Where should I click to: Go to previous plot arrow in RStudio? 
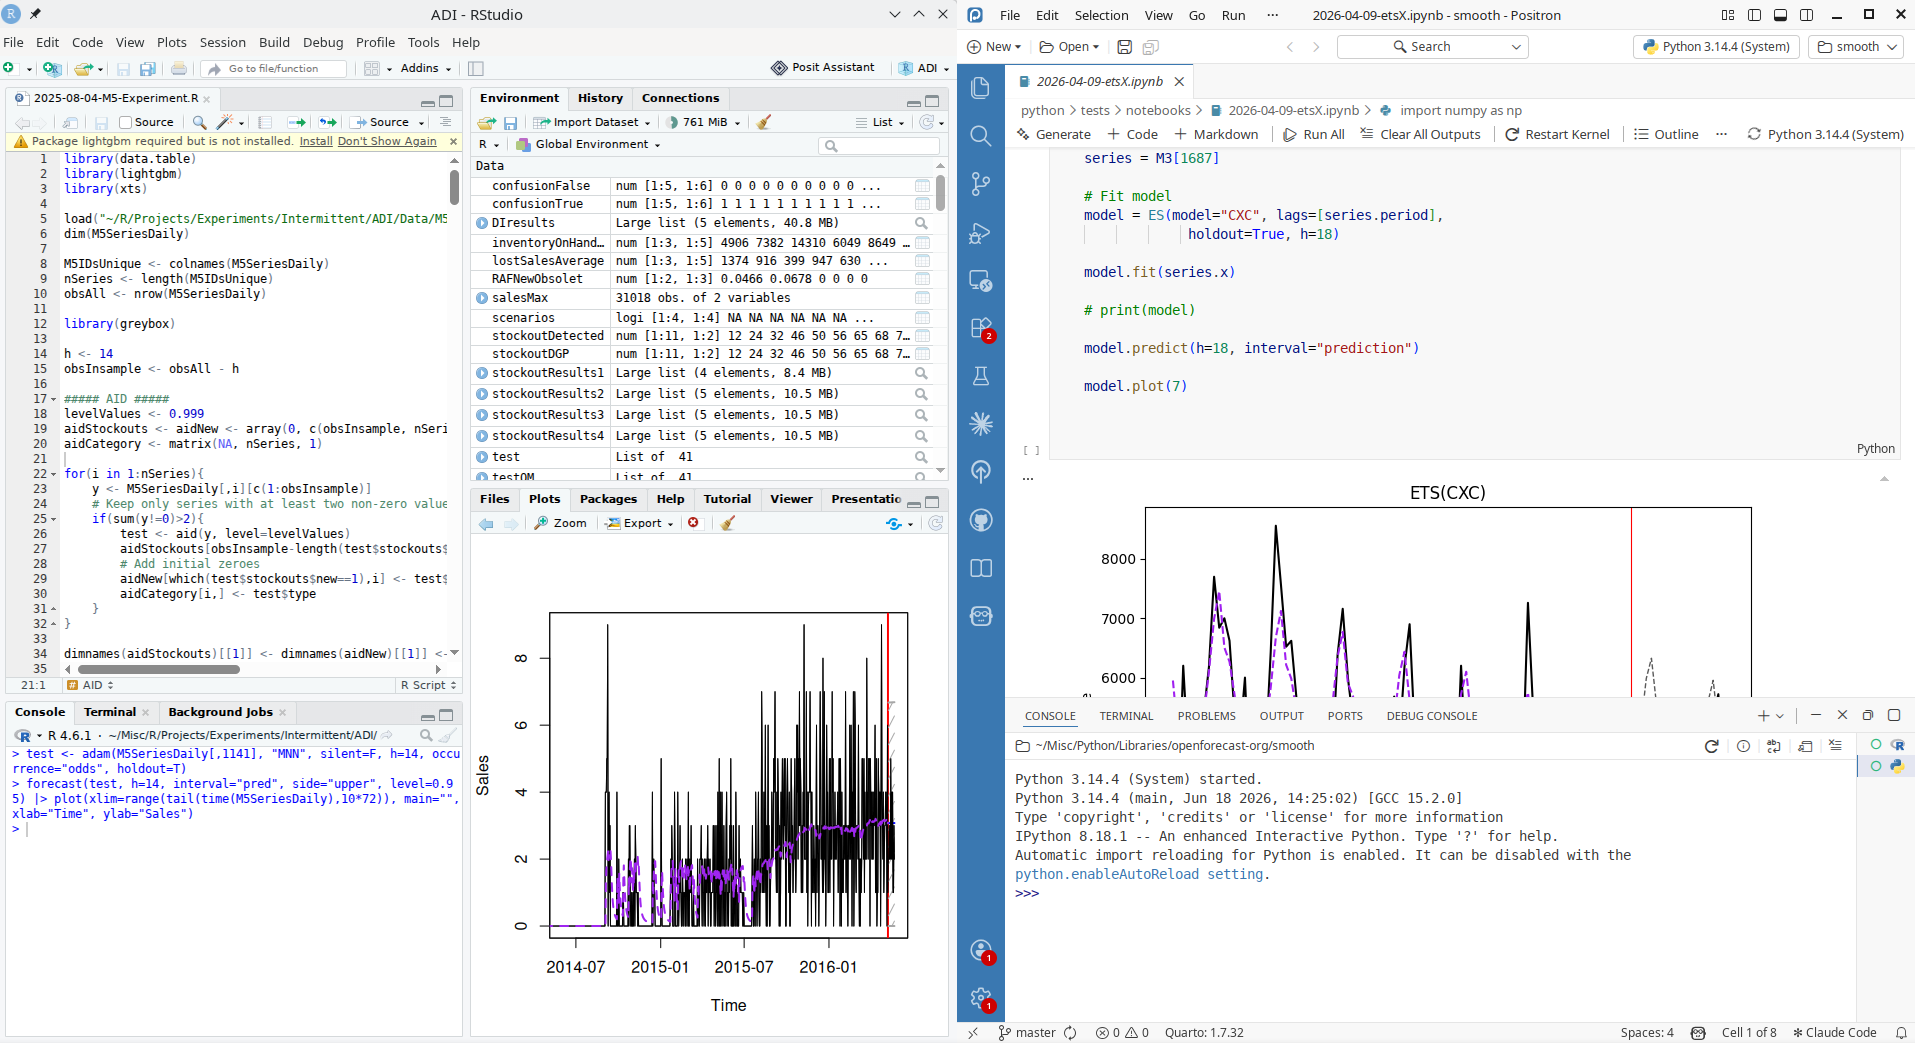[x=486, y=523]
